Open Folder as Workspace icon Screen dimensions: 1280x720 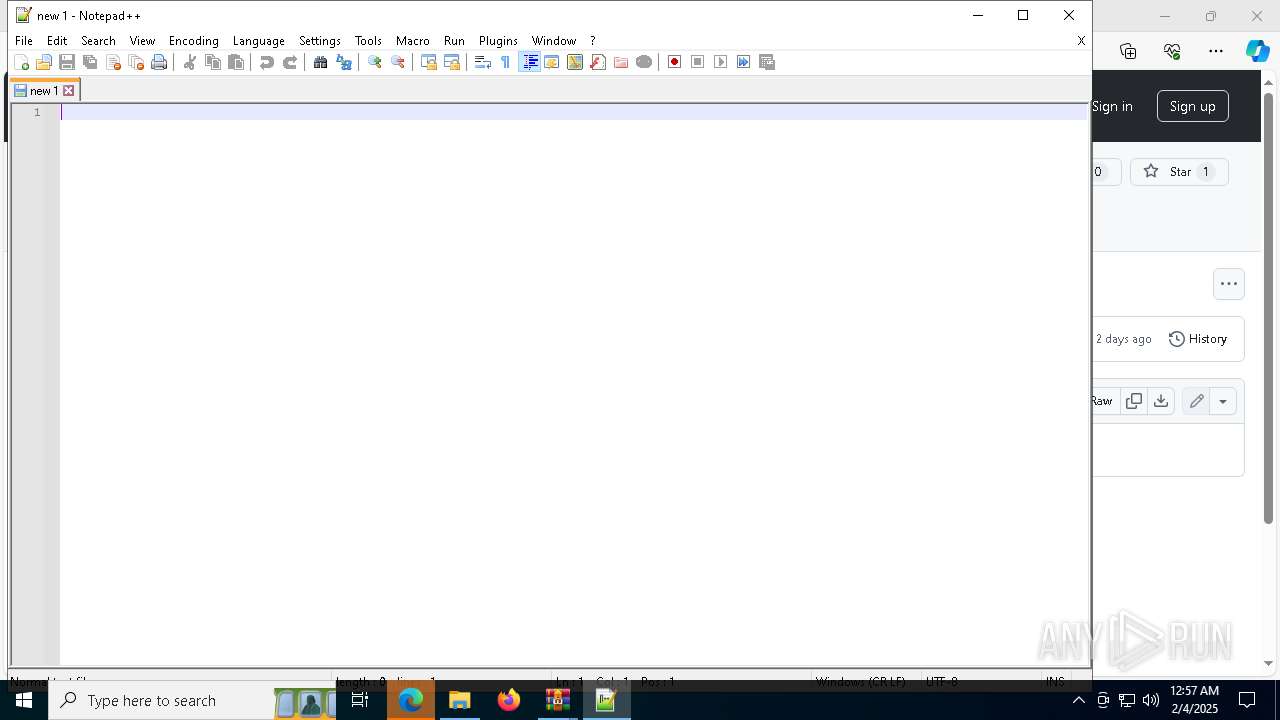click(x=621, y=62)
